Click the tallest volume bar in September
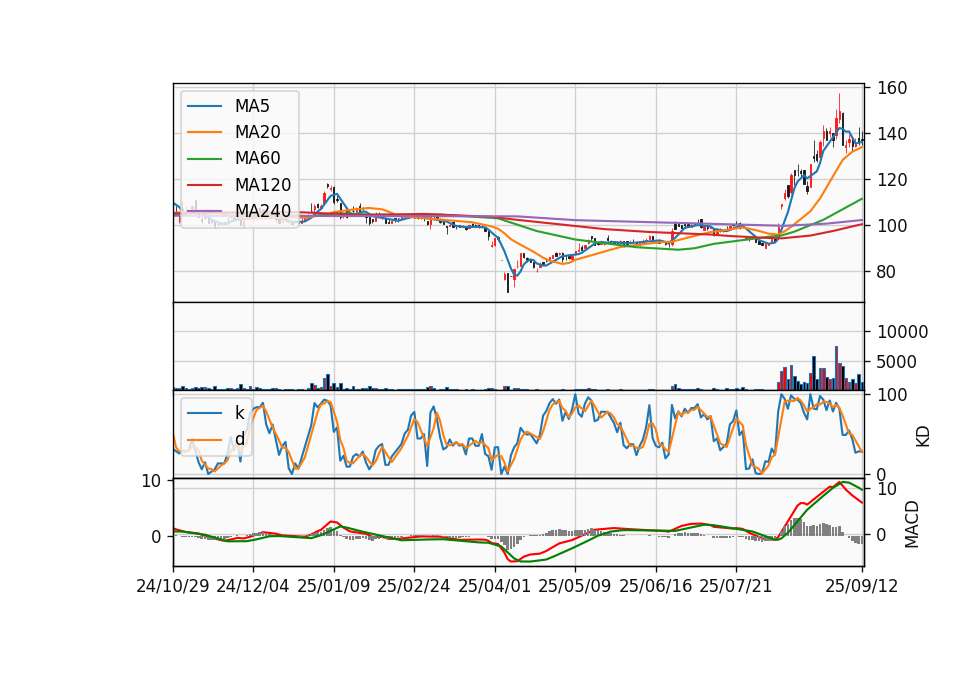Viewport: 960px width, 690px height. (x=836, y=369)
